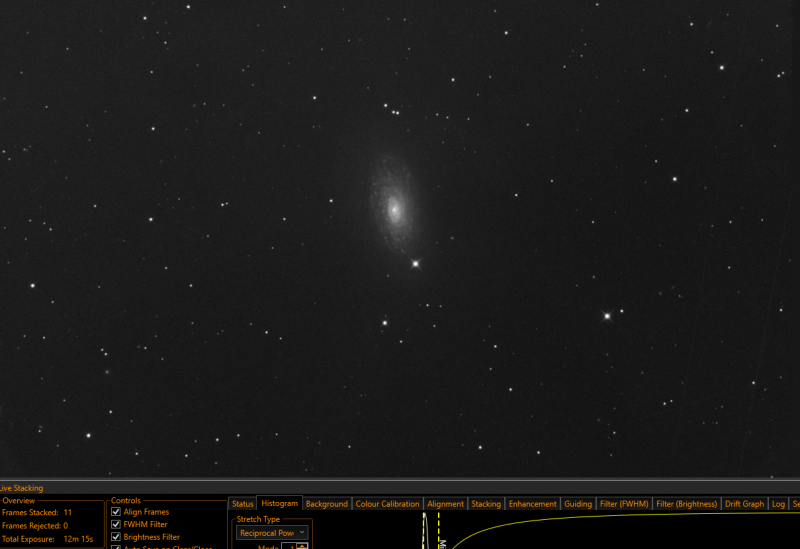
Task: Show the Filter (FWHM) tab
Action: [x=624, y=504]
